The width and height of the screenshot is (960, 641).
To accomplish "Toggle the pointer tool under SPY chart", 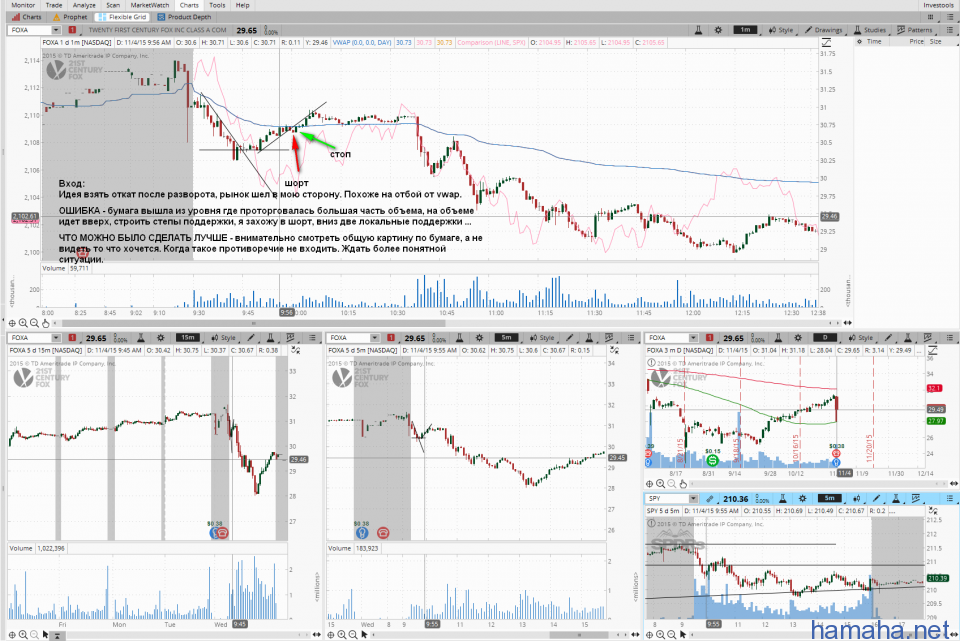I will click(x=683, y=635).
